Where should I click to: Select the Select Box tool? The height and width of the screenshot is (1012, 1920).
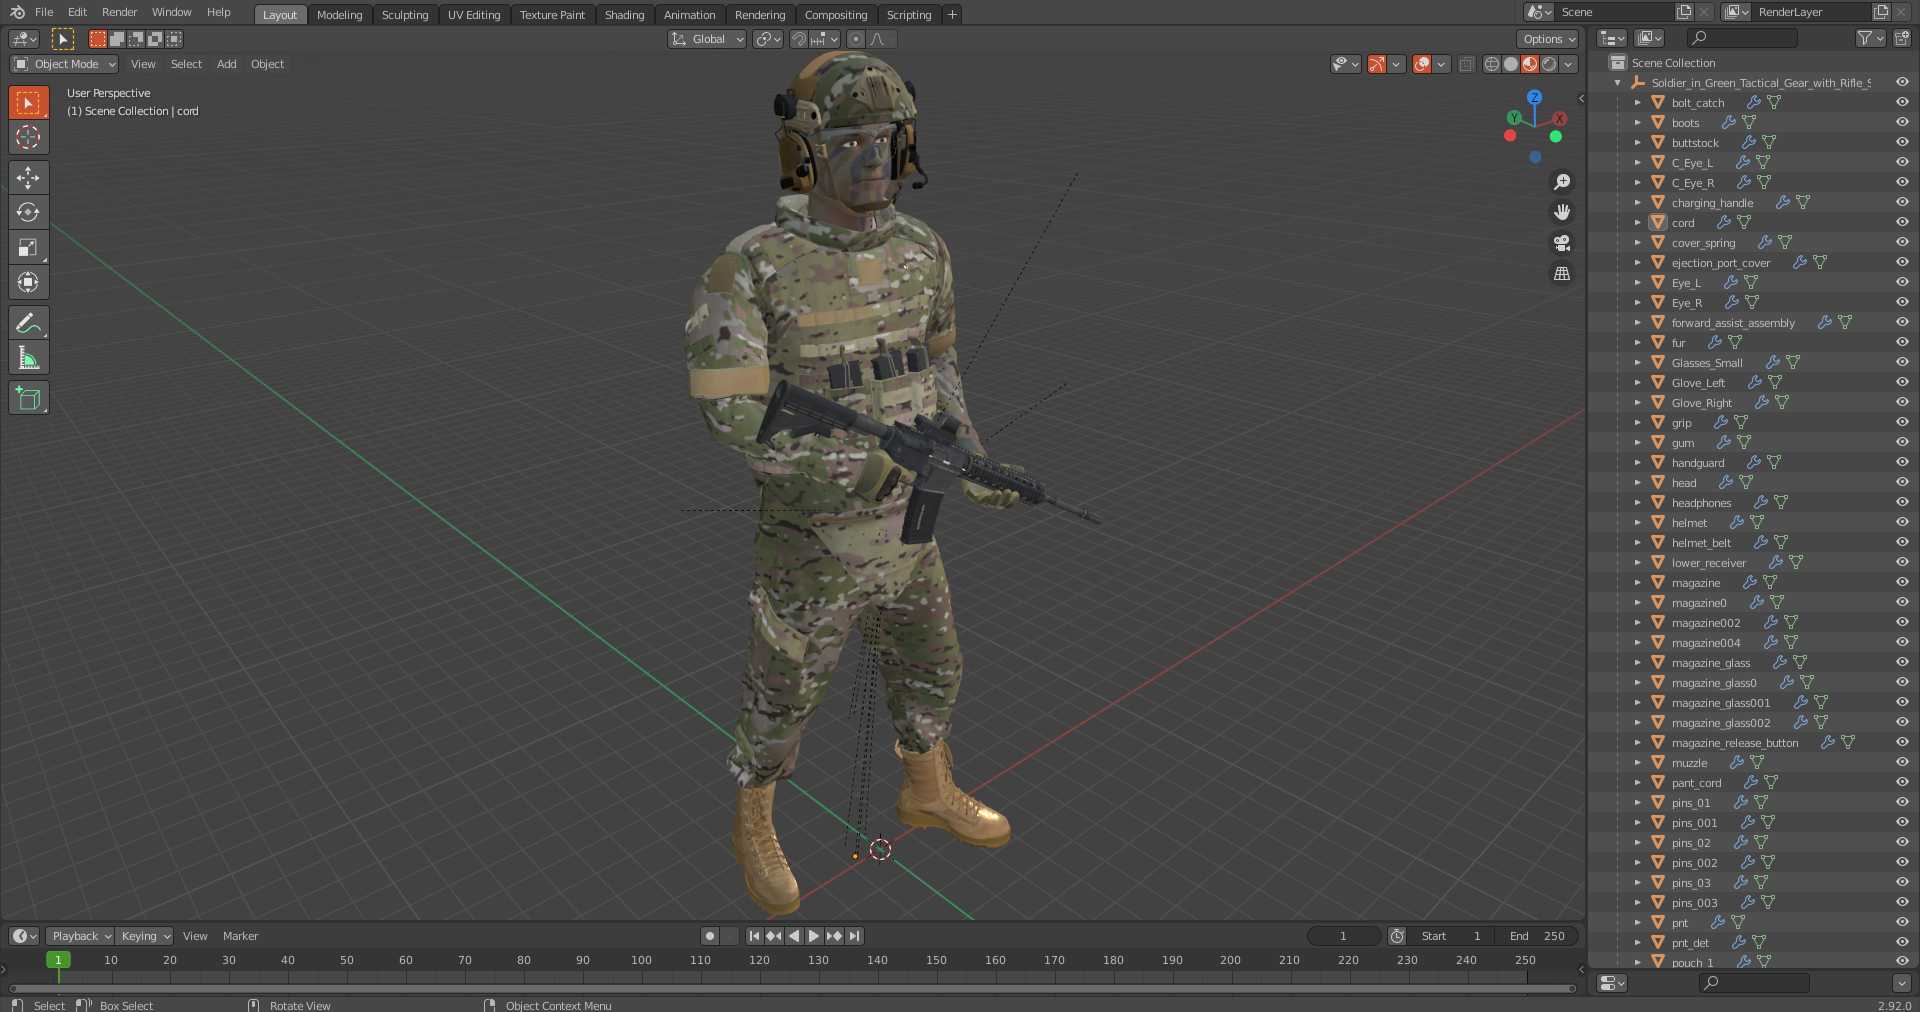[28, 102]
